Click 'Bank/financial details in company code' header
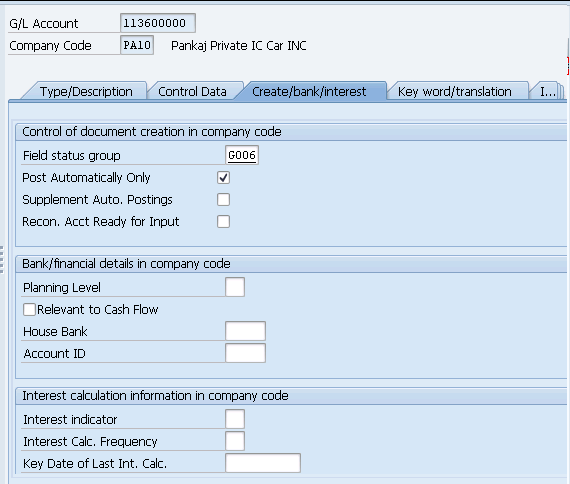Screen dimensions: 570x484 (x=126, y=264)
